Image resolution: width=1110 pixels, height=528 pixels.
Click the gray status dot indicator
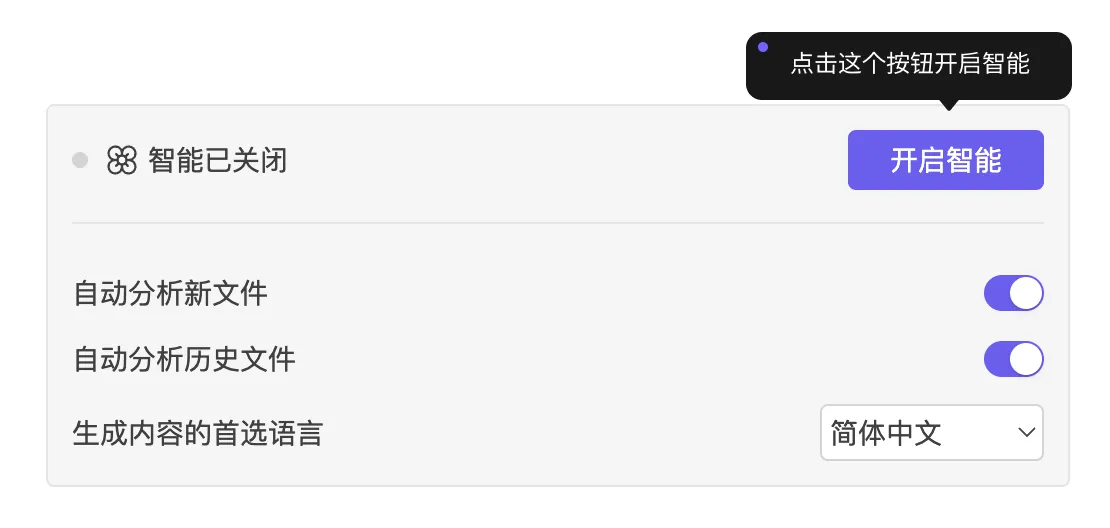pos(81,160)
